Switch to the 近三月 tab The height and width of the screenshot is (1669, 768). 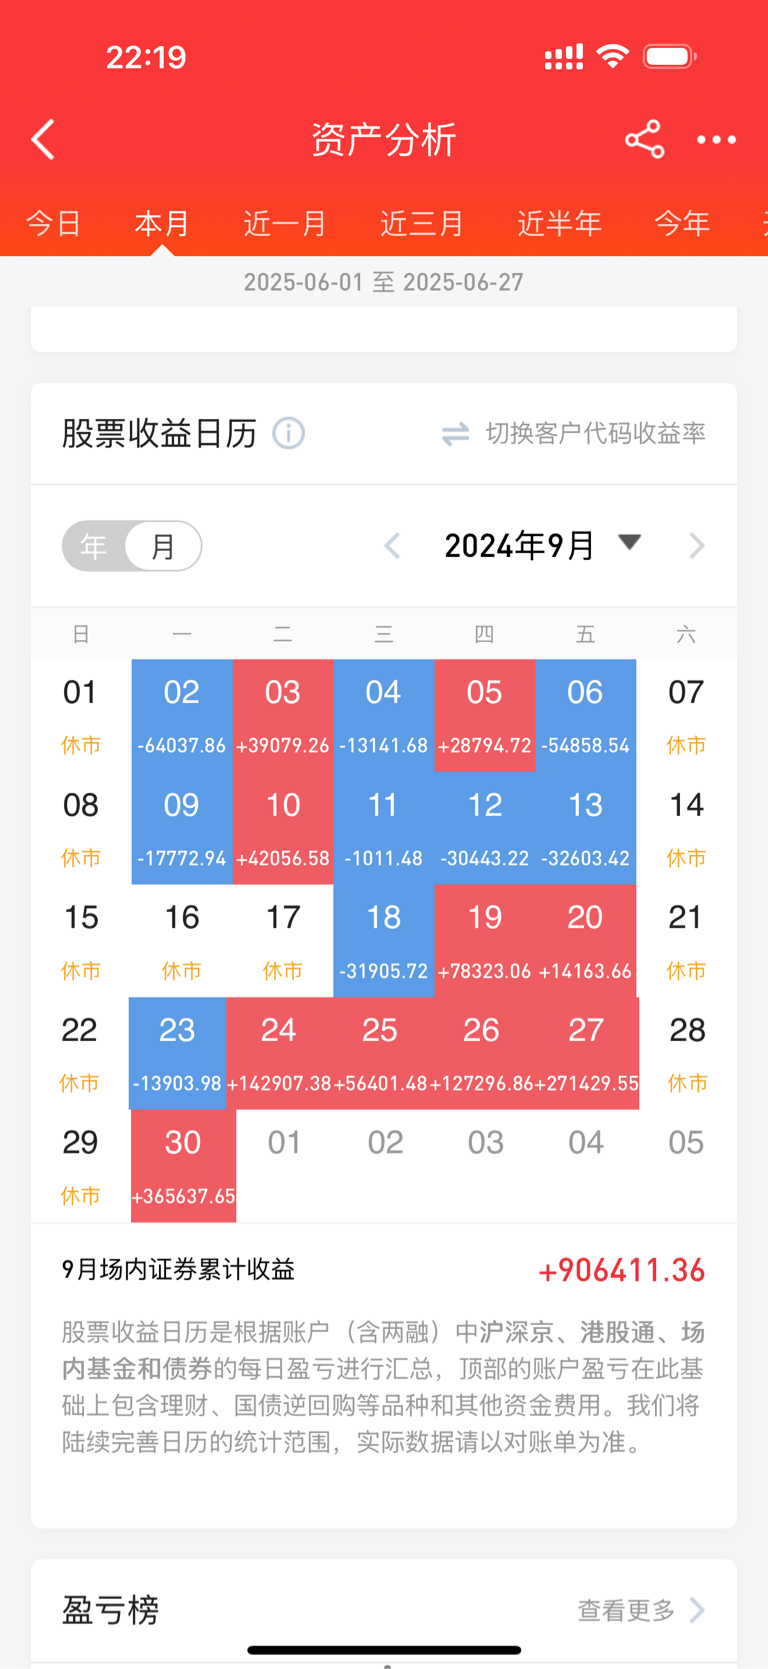[422, 223]
